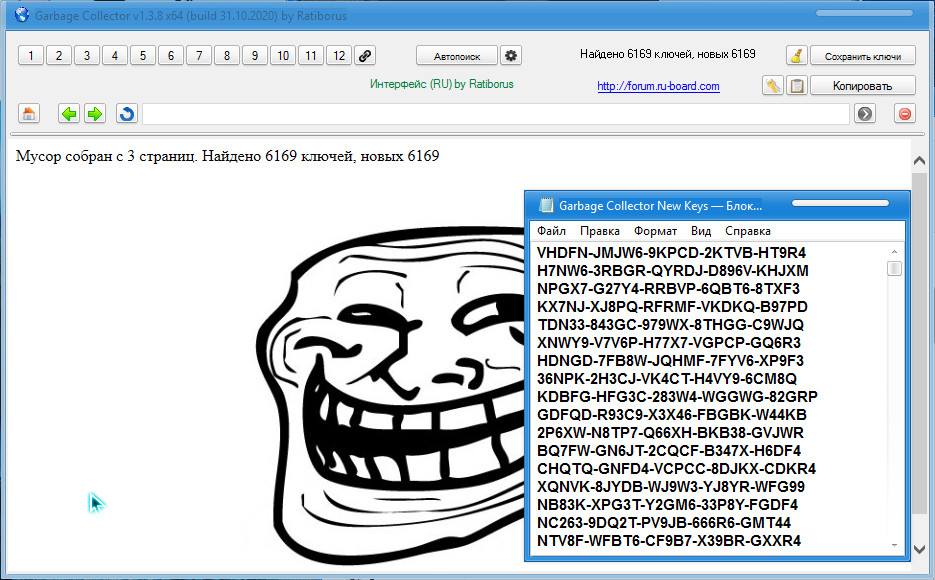Viewport: 935px width, 580px height.
Task: Navigate forward with green right arrow
Action: pyautogui.click(x=95, y=114)
